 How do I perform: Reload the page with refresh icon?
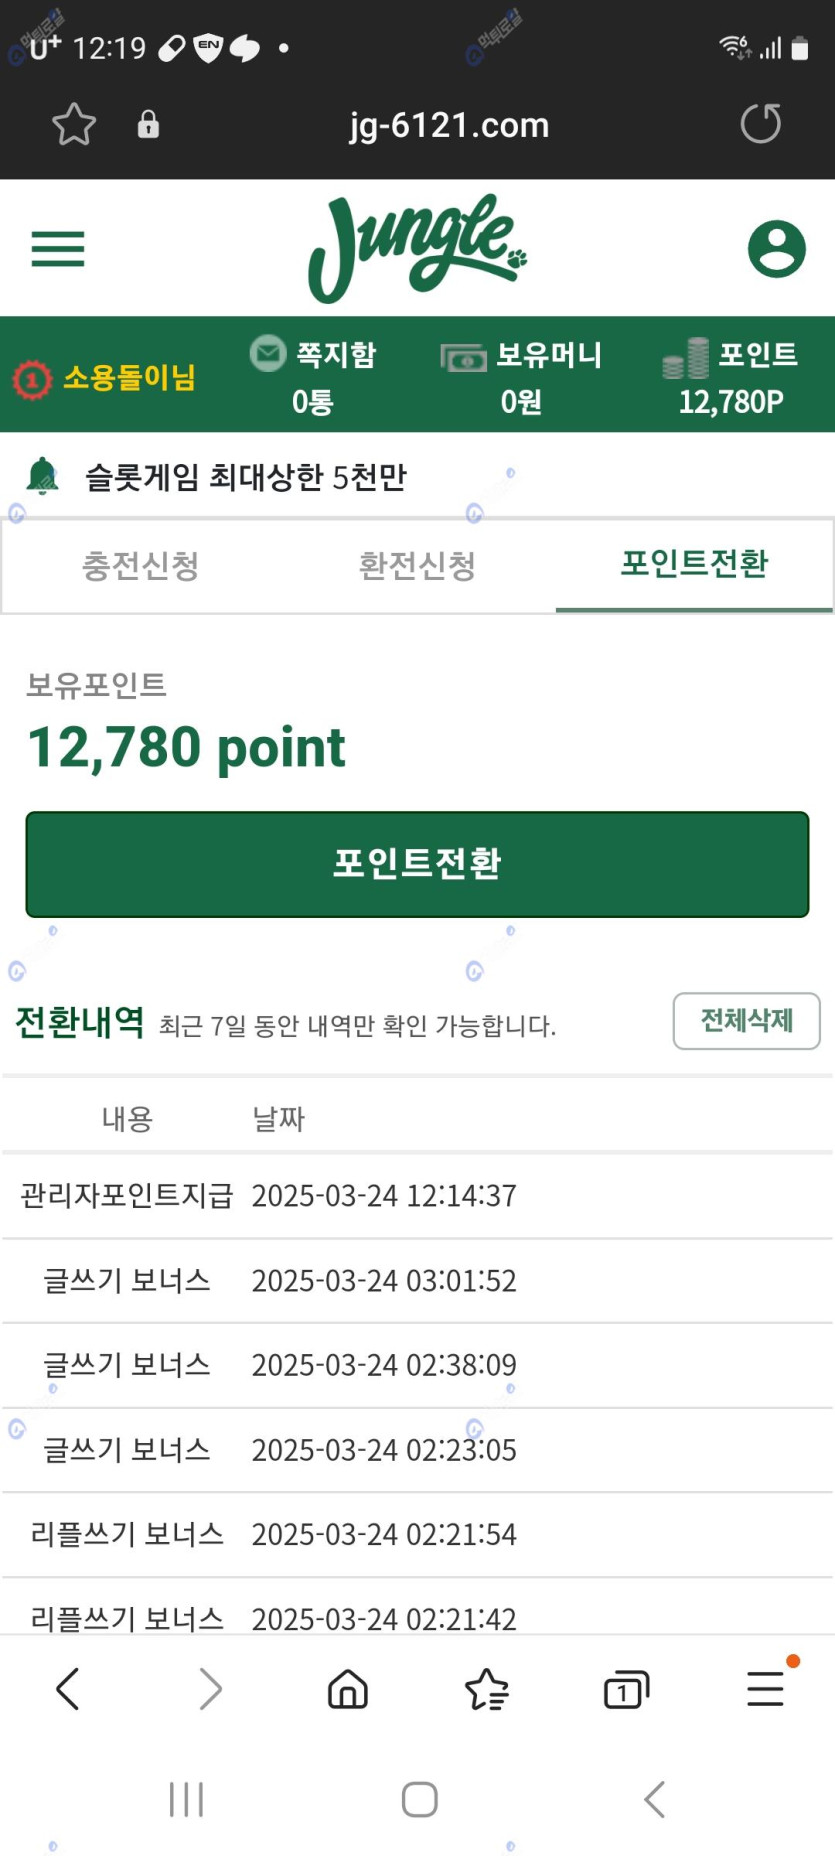(x=761, y=124)
